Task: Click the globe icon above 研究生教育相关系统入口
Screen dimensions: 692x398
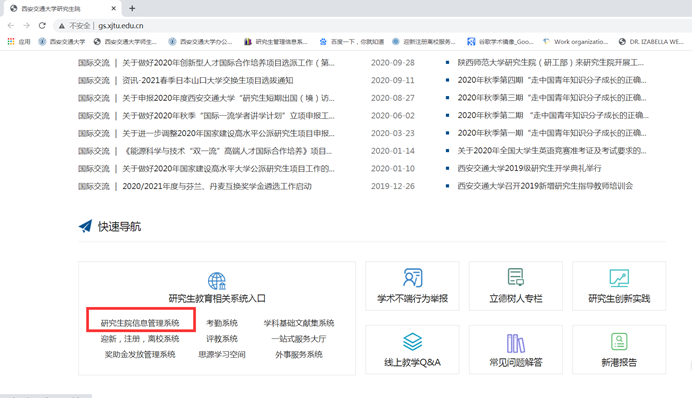Action: tap(217, 281)
